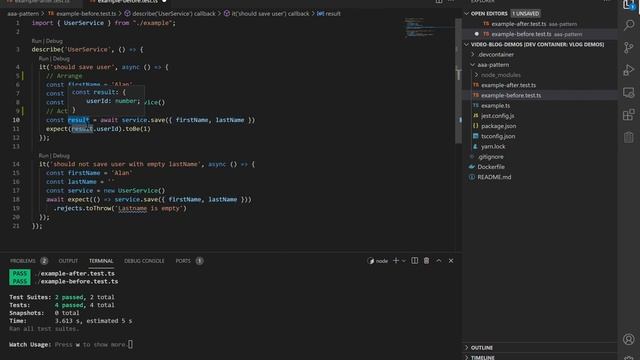Split the terminal panel

click(x=414, y=261)
